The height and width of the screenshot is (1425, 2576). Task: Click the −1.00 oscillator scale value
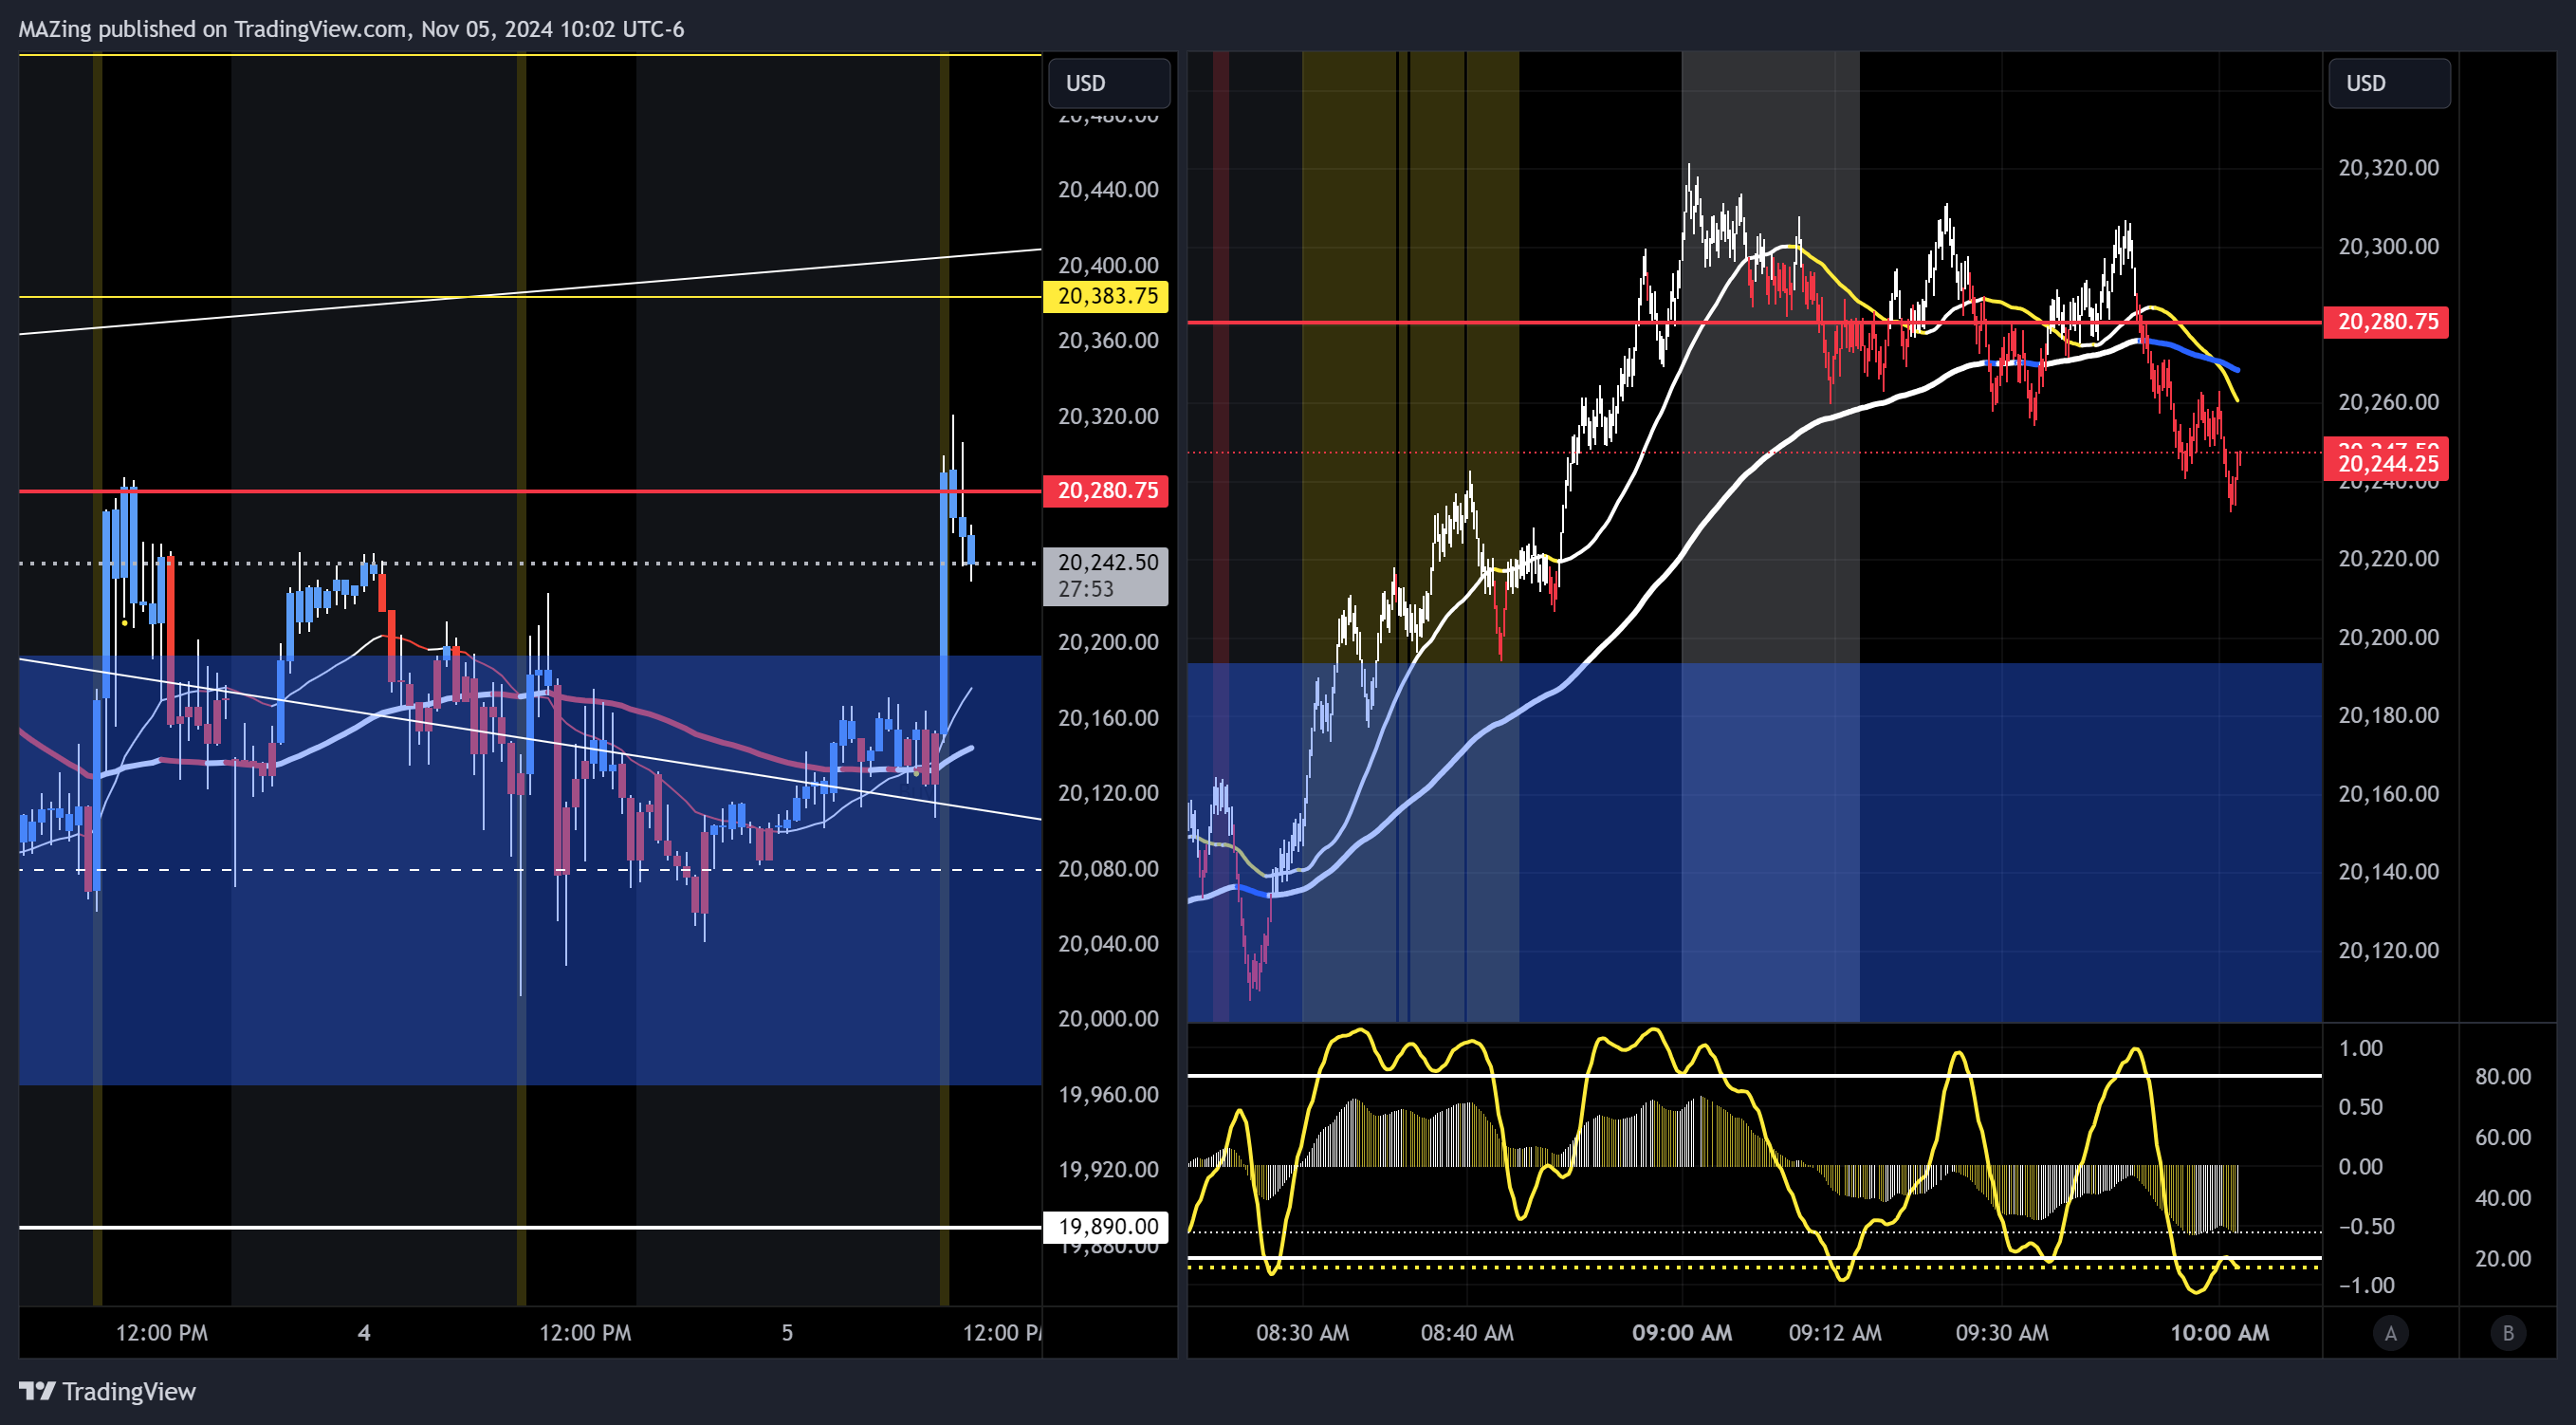pyautogui.click(x=2367, y=1286)
